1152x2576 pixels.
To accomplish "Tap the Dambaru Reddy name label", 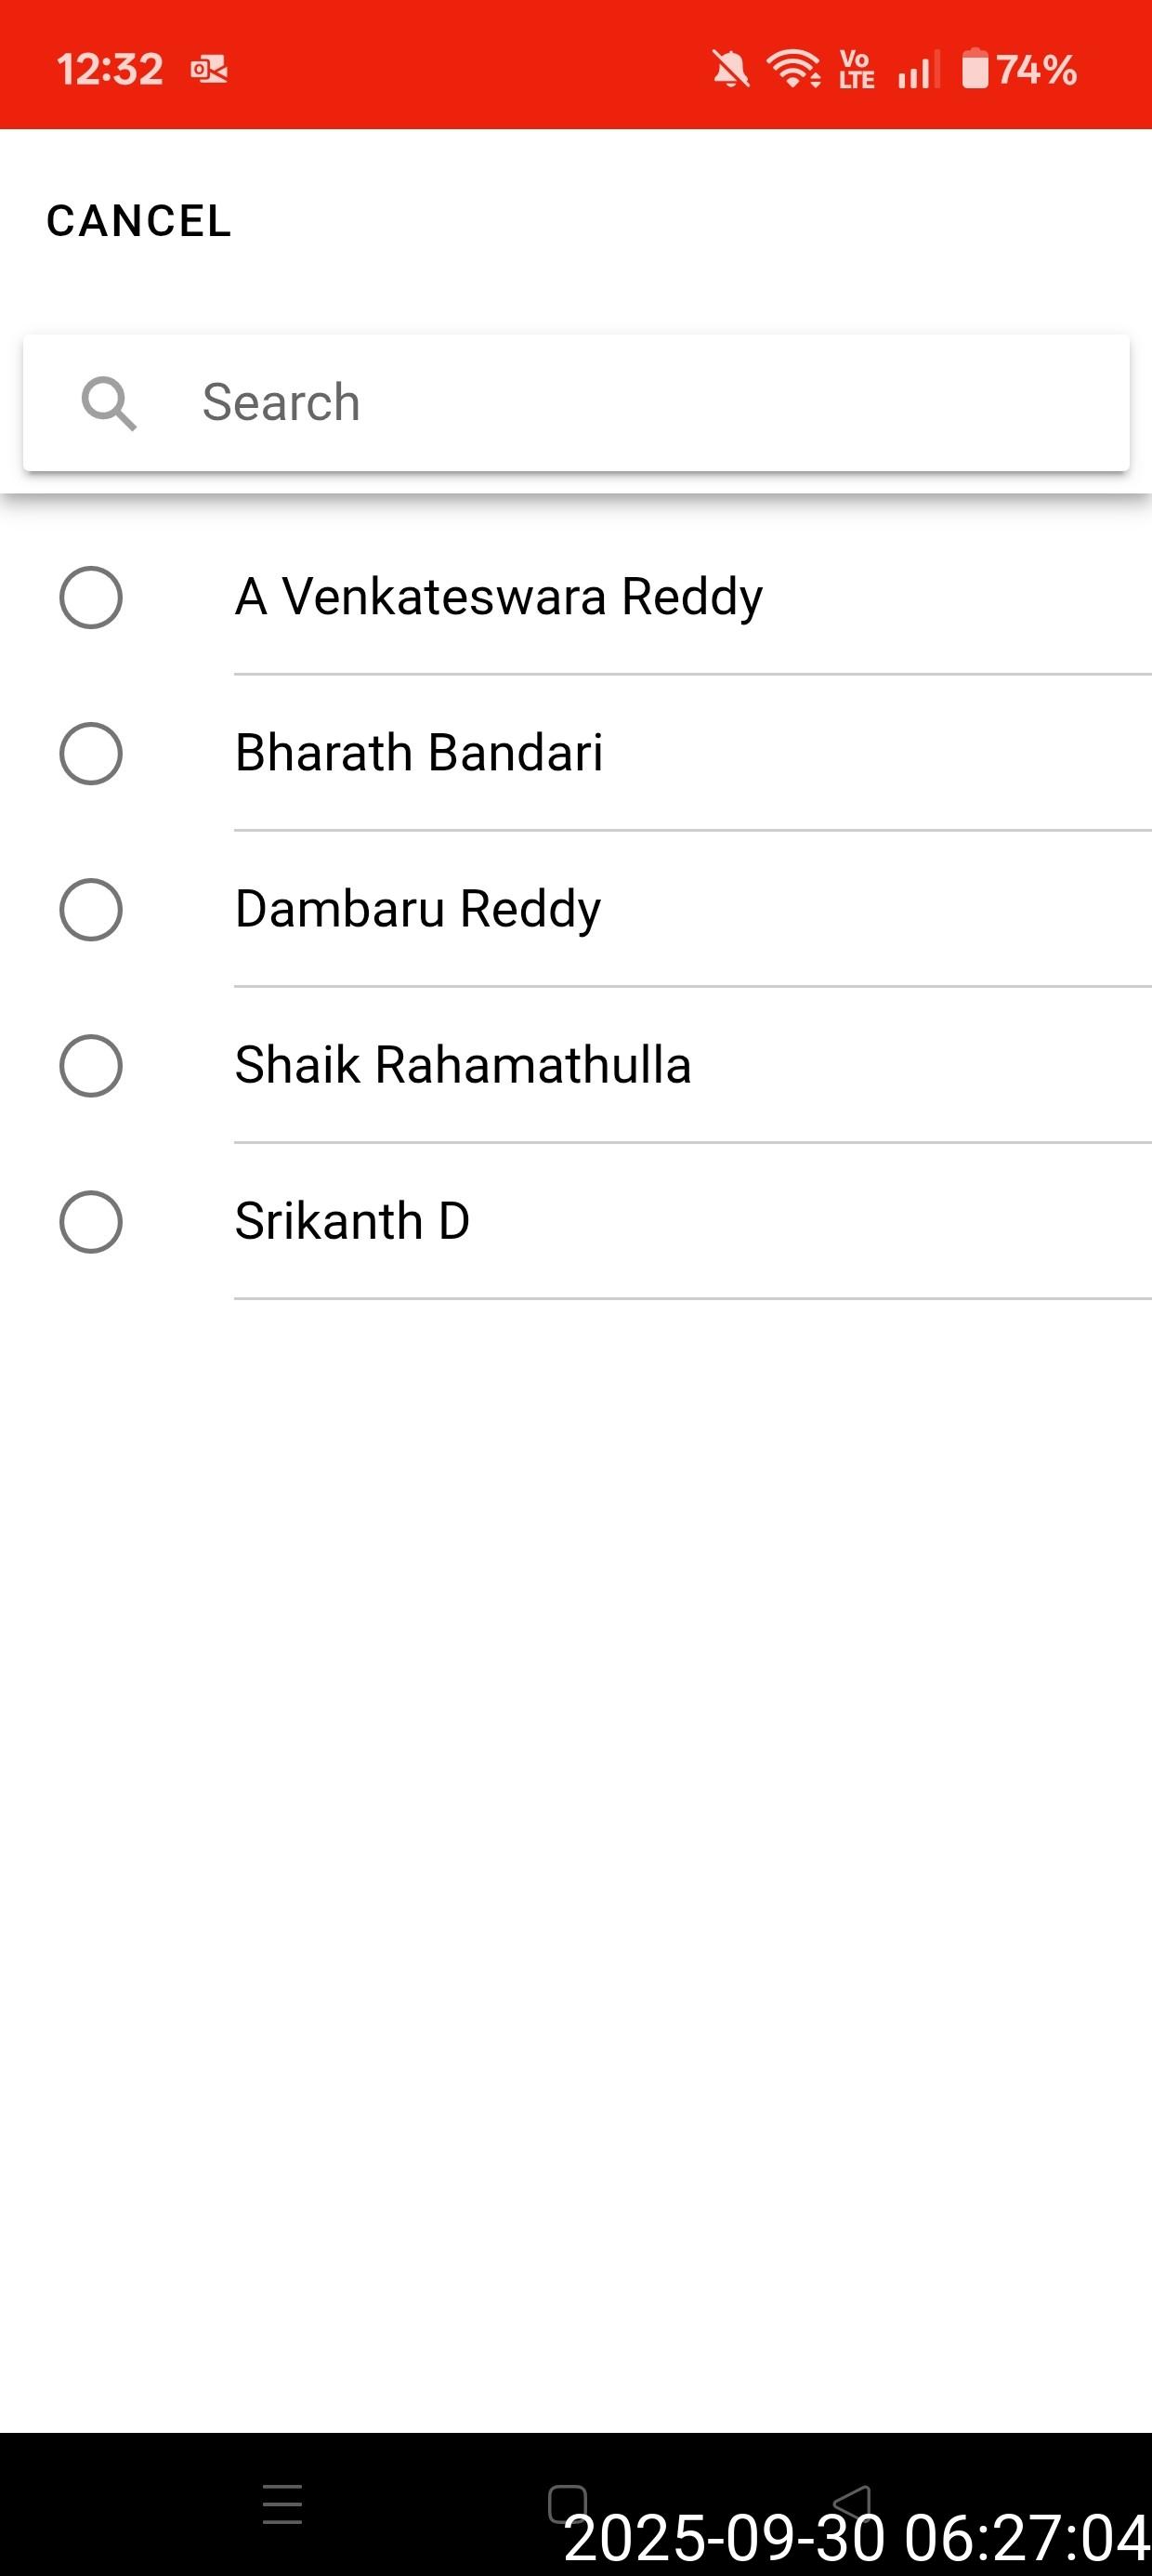I will point(418,909).
